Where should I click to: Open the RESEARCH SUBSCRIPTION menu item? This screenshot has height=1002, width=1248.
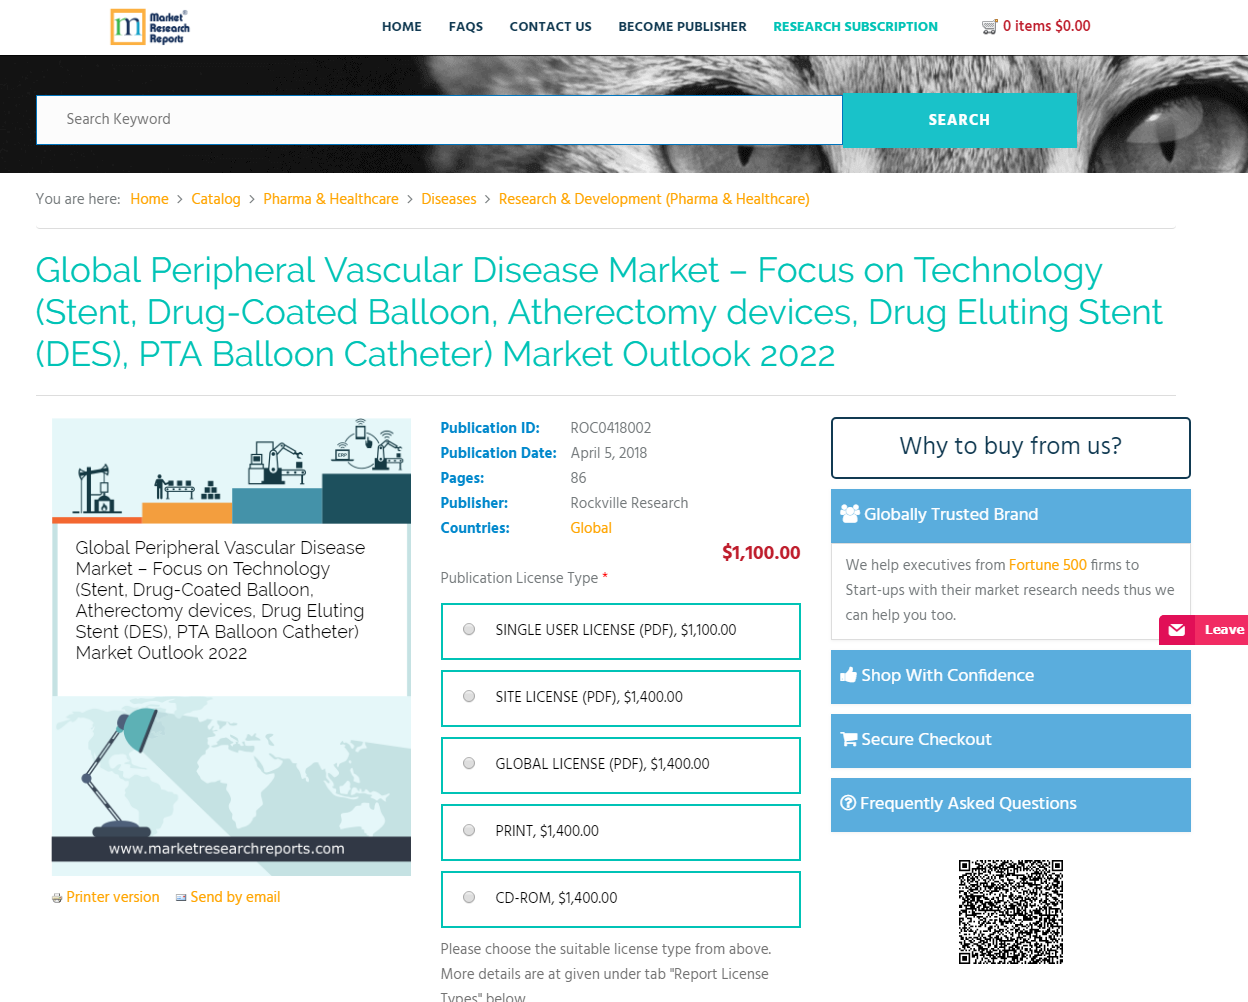pos(855,27)
